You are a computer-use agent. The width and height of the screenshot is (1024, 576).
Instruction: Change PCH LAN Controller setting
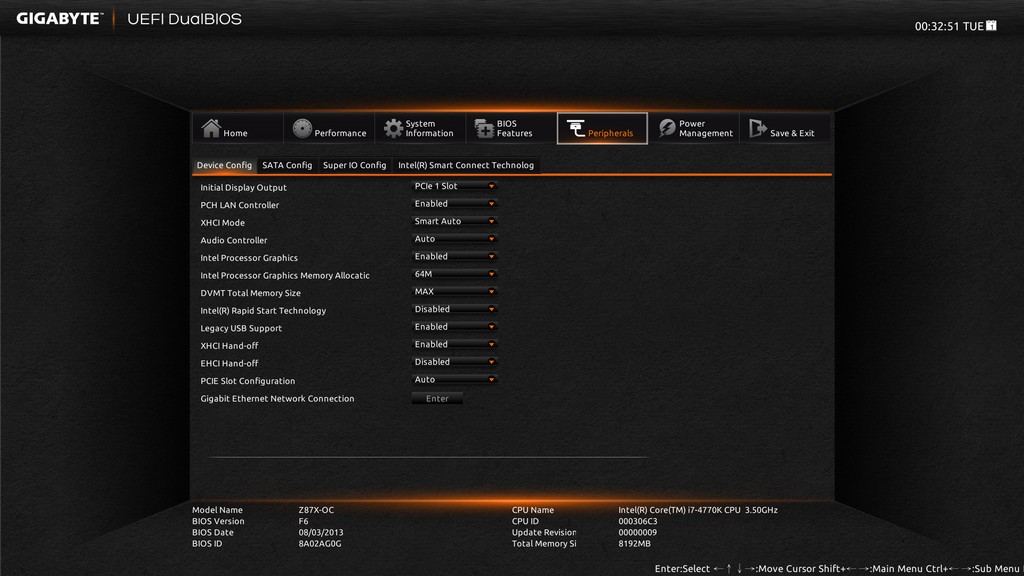pos(455,204)
